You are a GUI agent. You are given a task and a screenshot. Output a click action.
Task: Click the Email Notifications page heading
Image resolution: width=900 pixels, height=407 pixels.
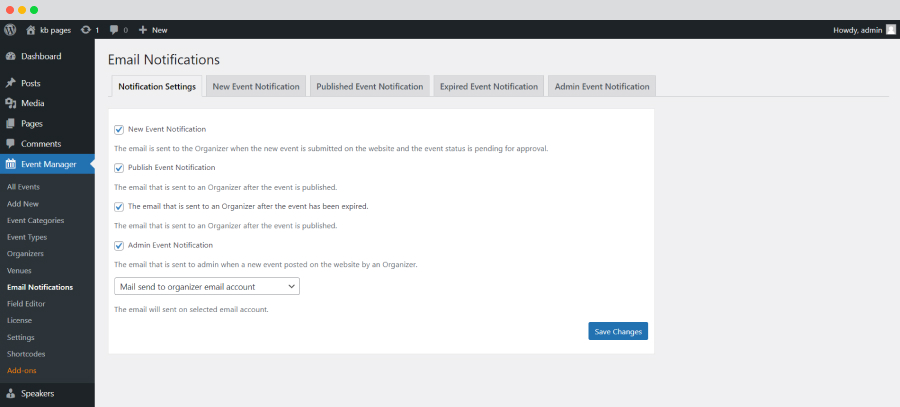164,60
